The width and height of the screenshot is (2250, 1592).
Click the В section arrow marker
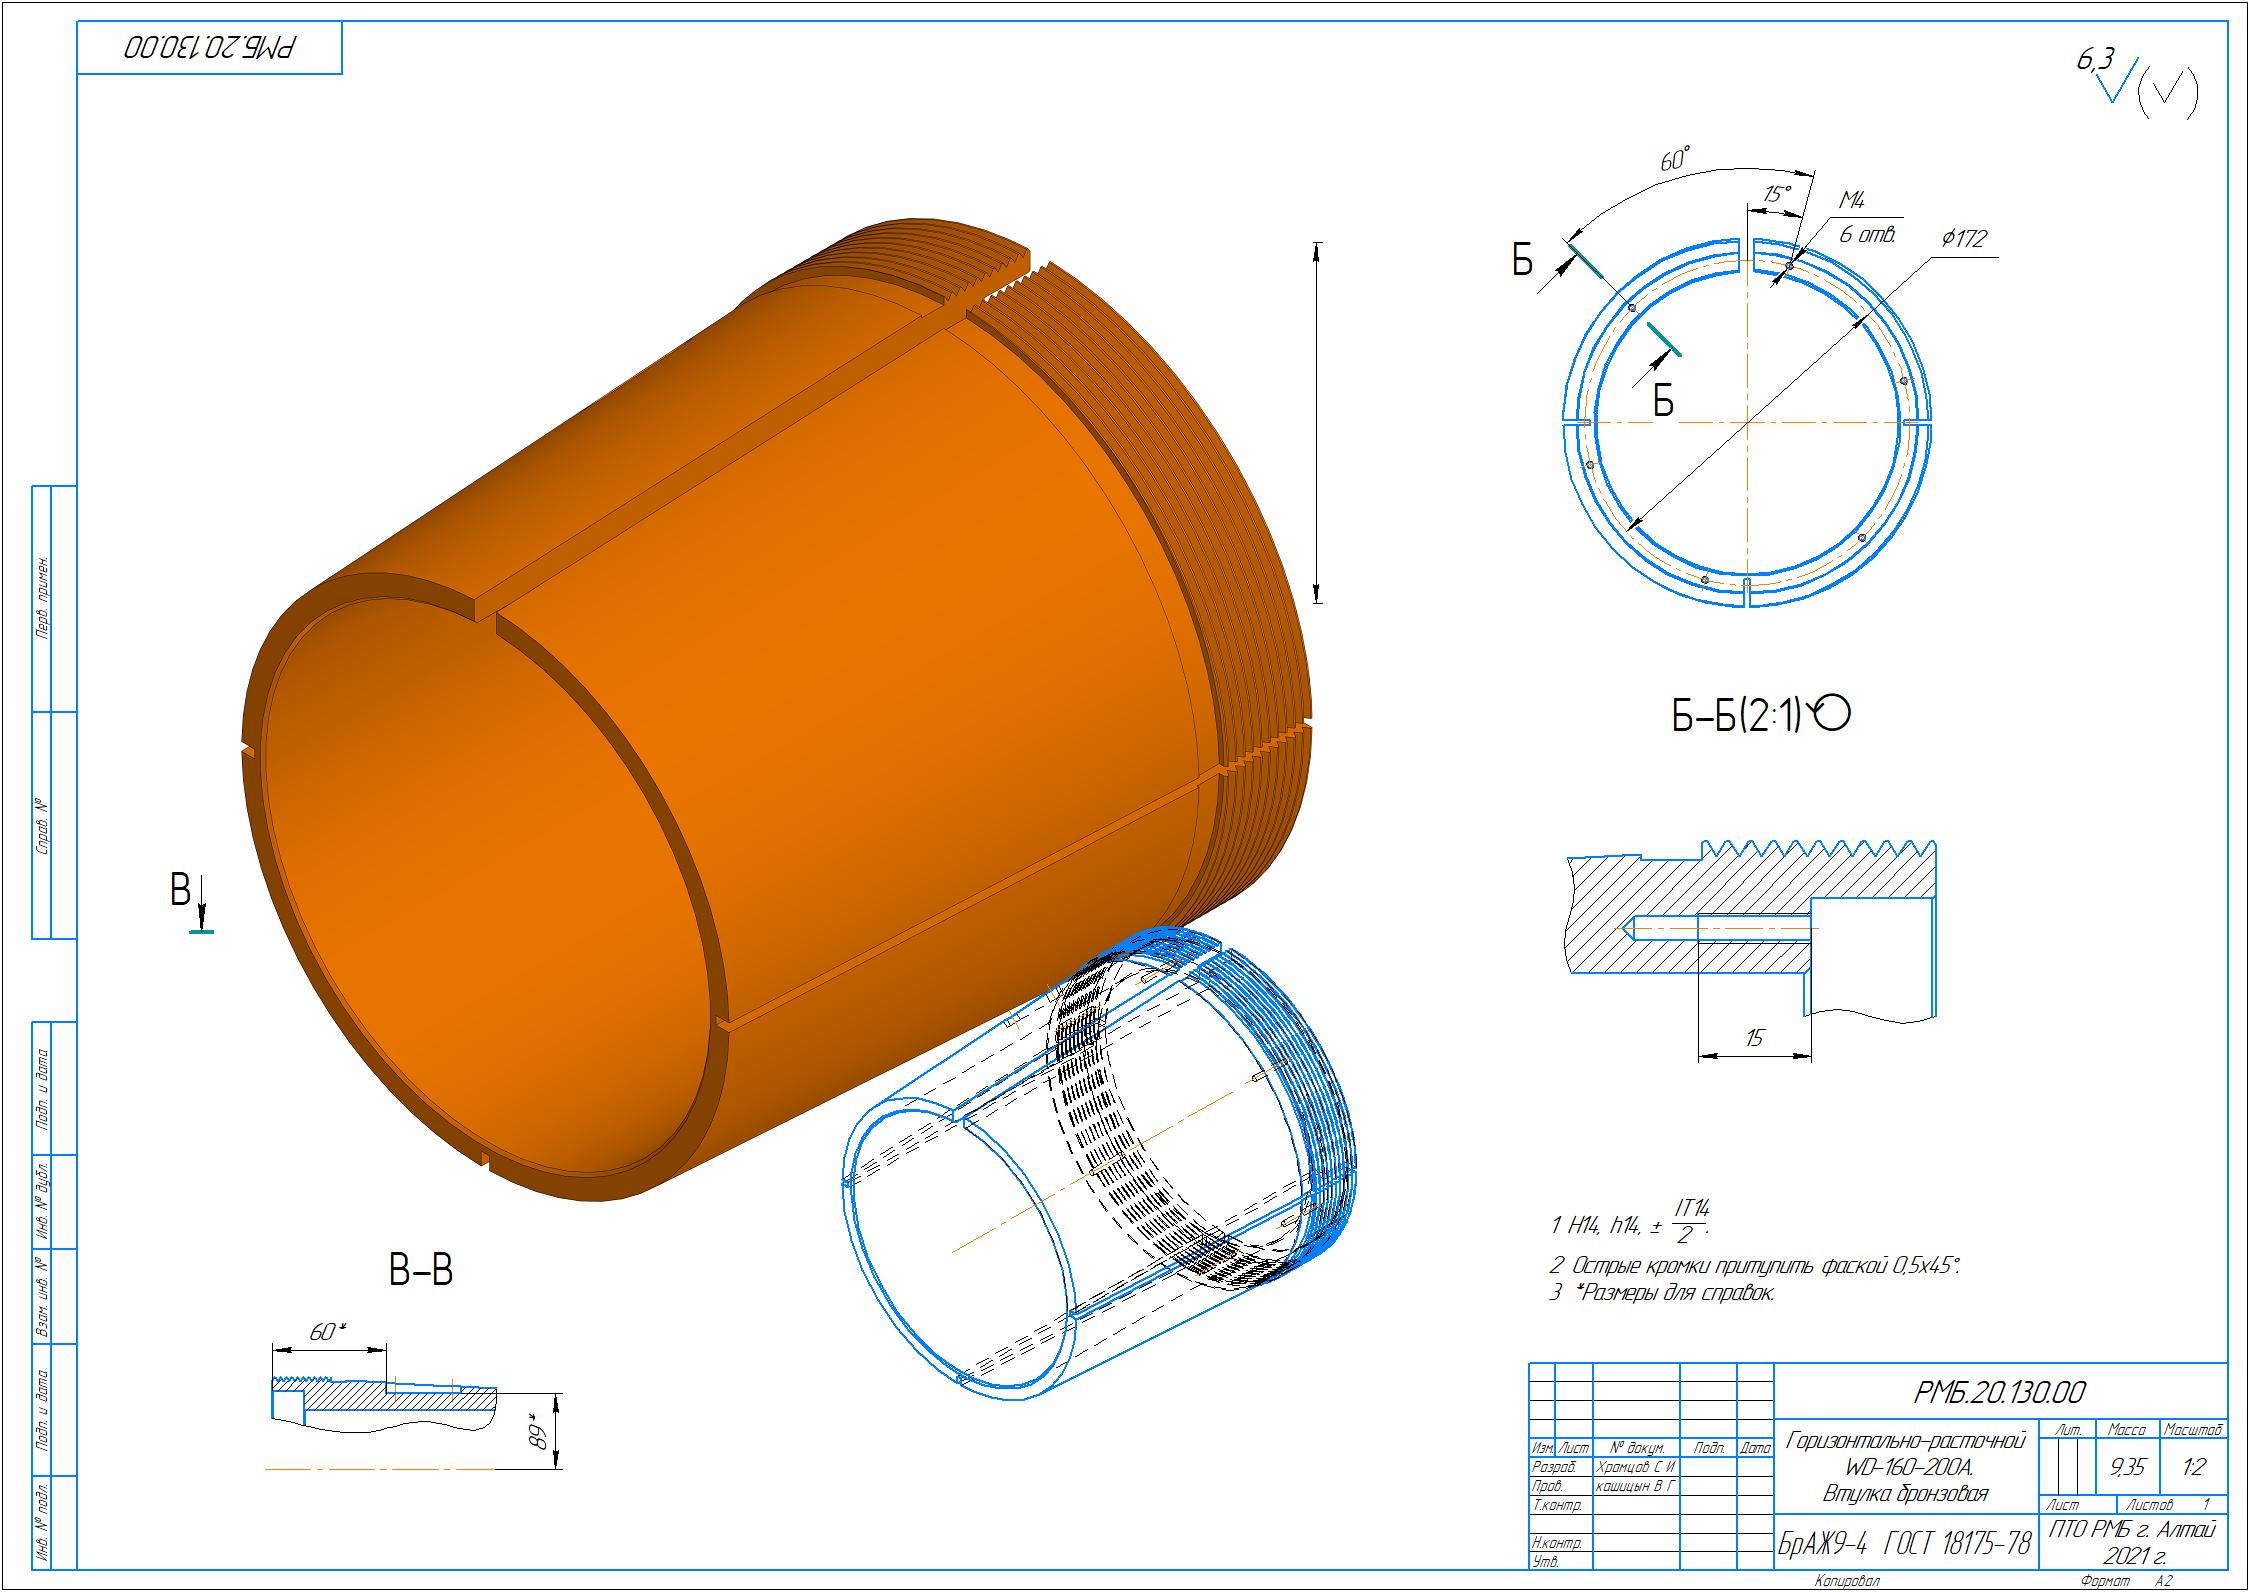(192, 902)
